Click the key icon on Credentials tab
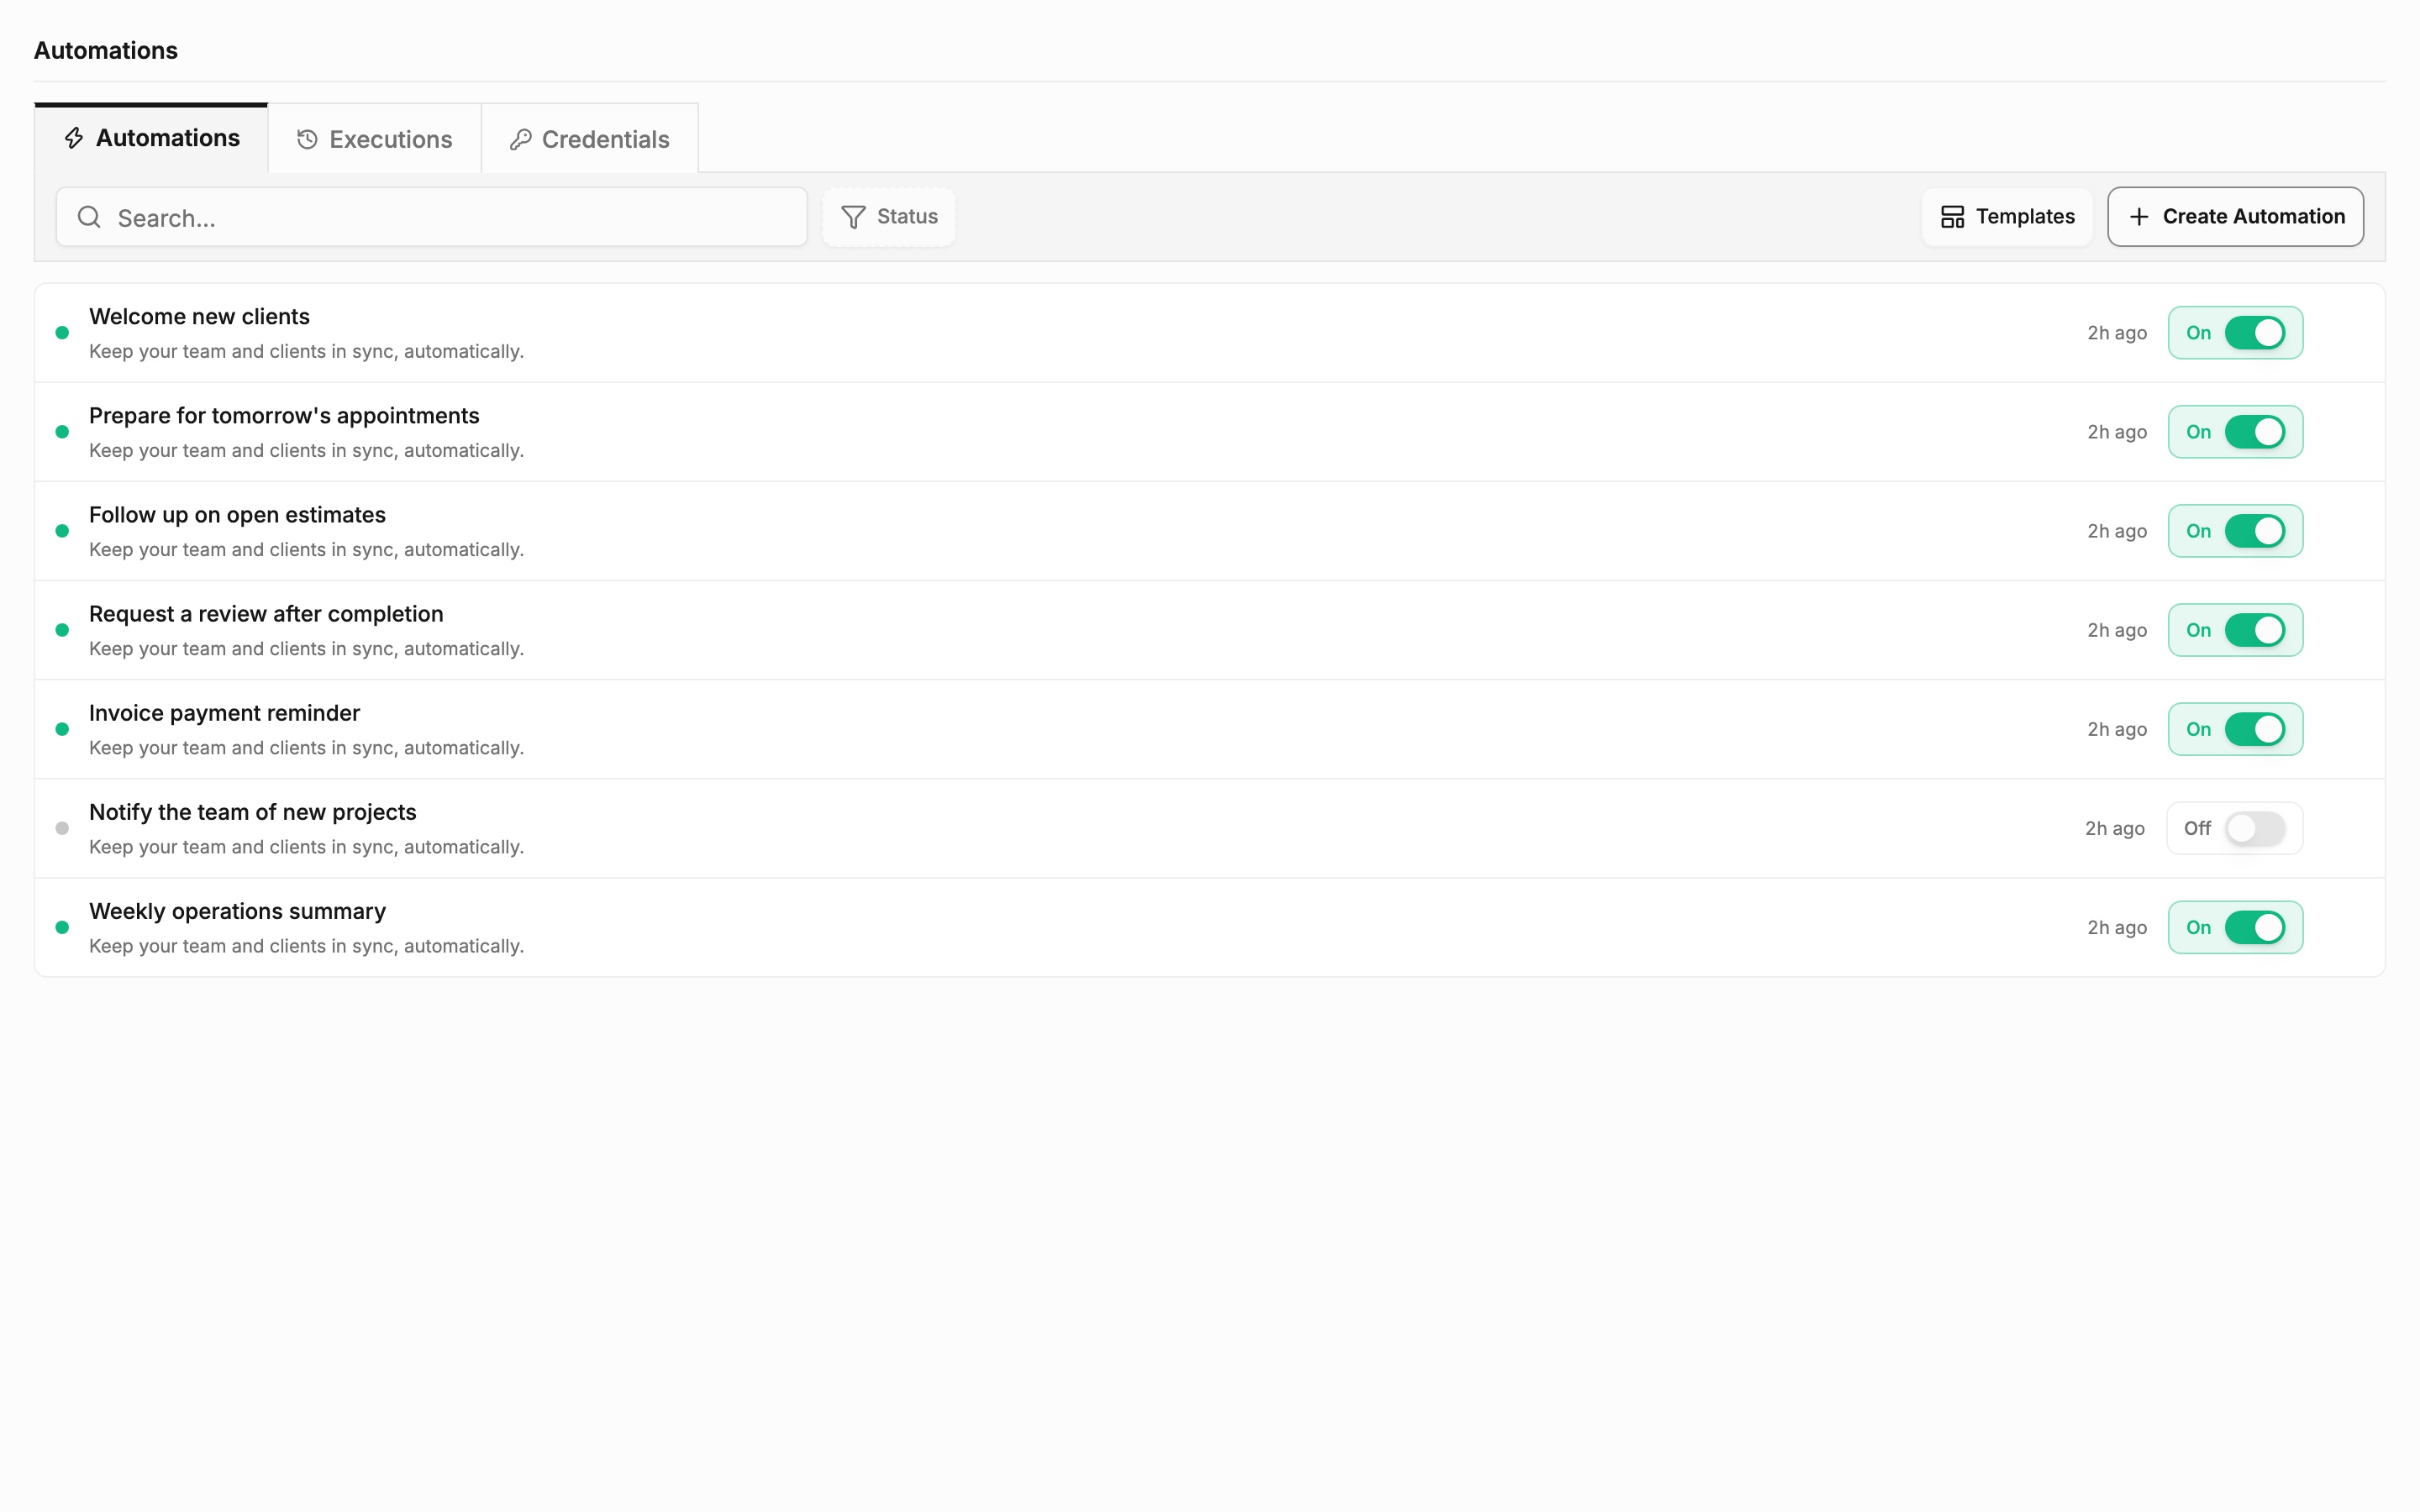Screen dimensions: 2420x1512 tap(520, 140)
